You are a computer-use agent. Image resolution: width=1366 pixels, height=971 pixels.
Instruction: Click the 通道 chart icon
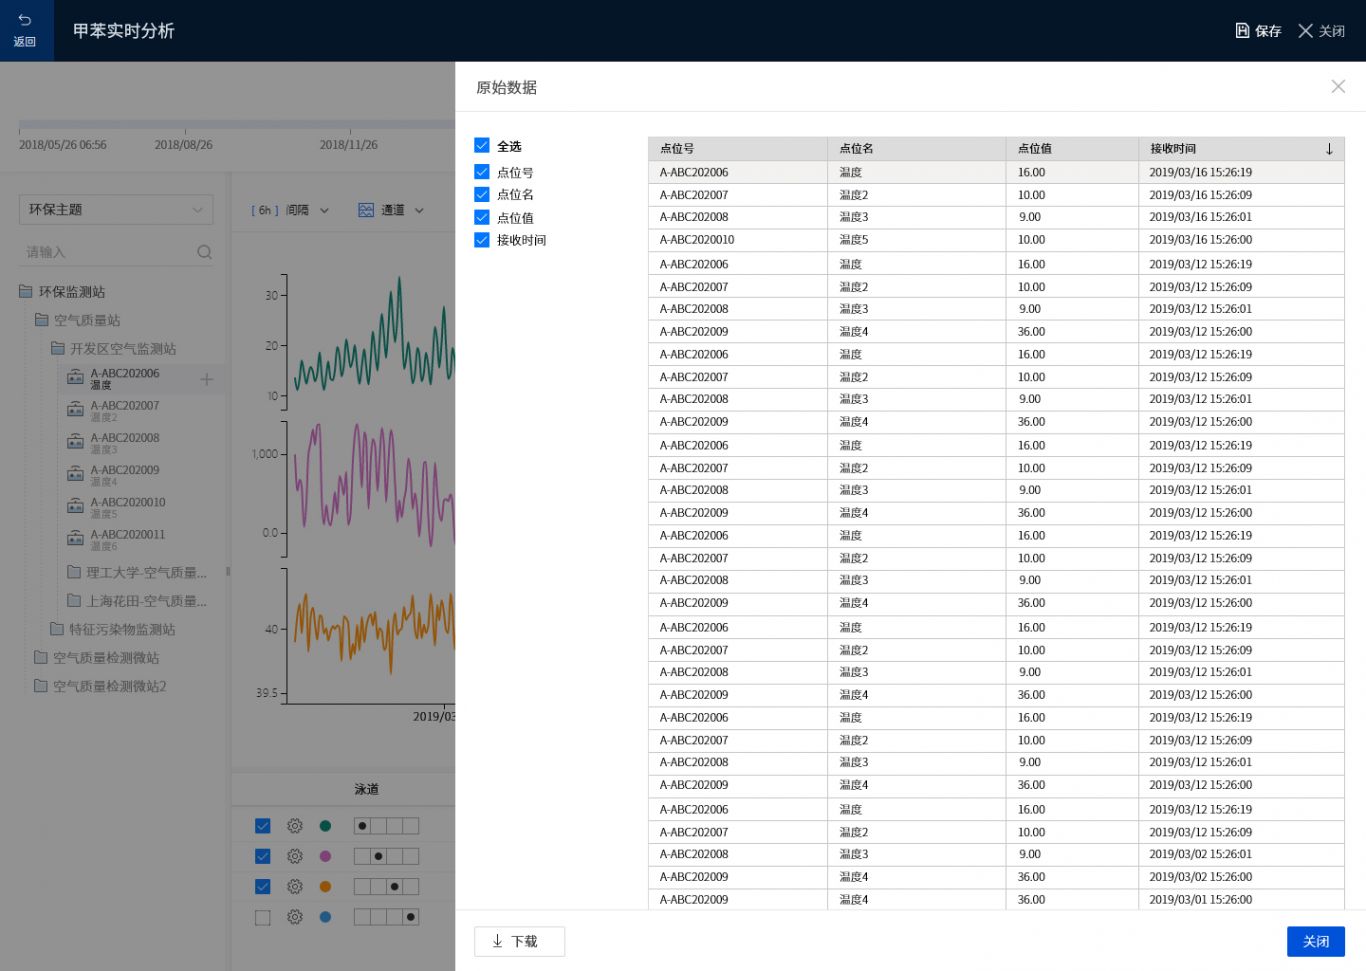366,210
